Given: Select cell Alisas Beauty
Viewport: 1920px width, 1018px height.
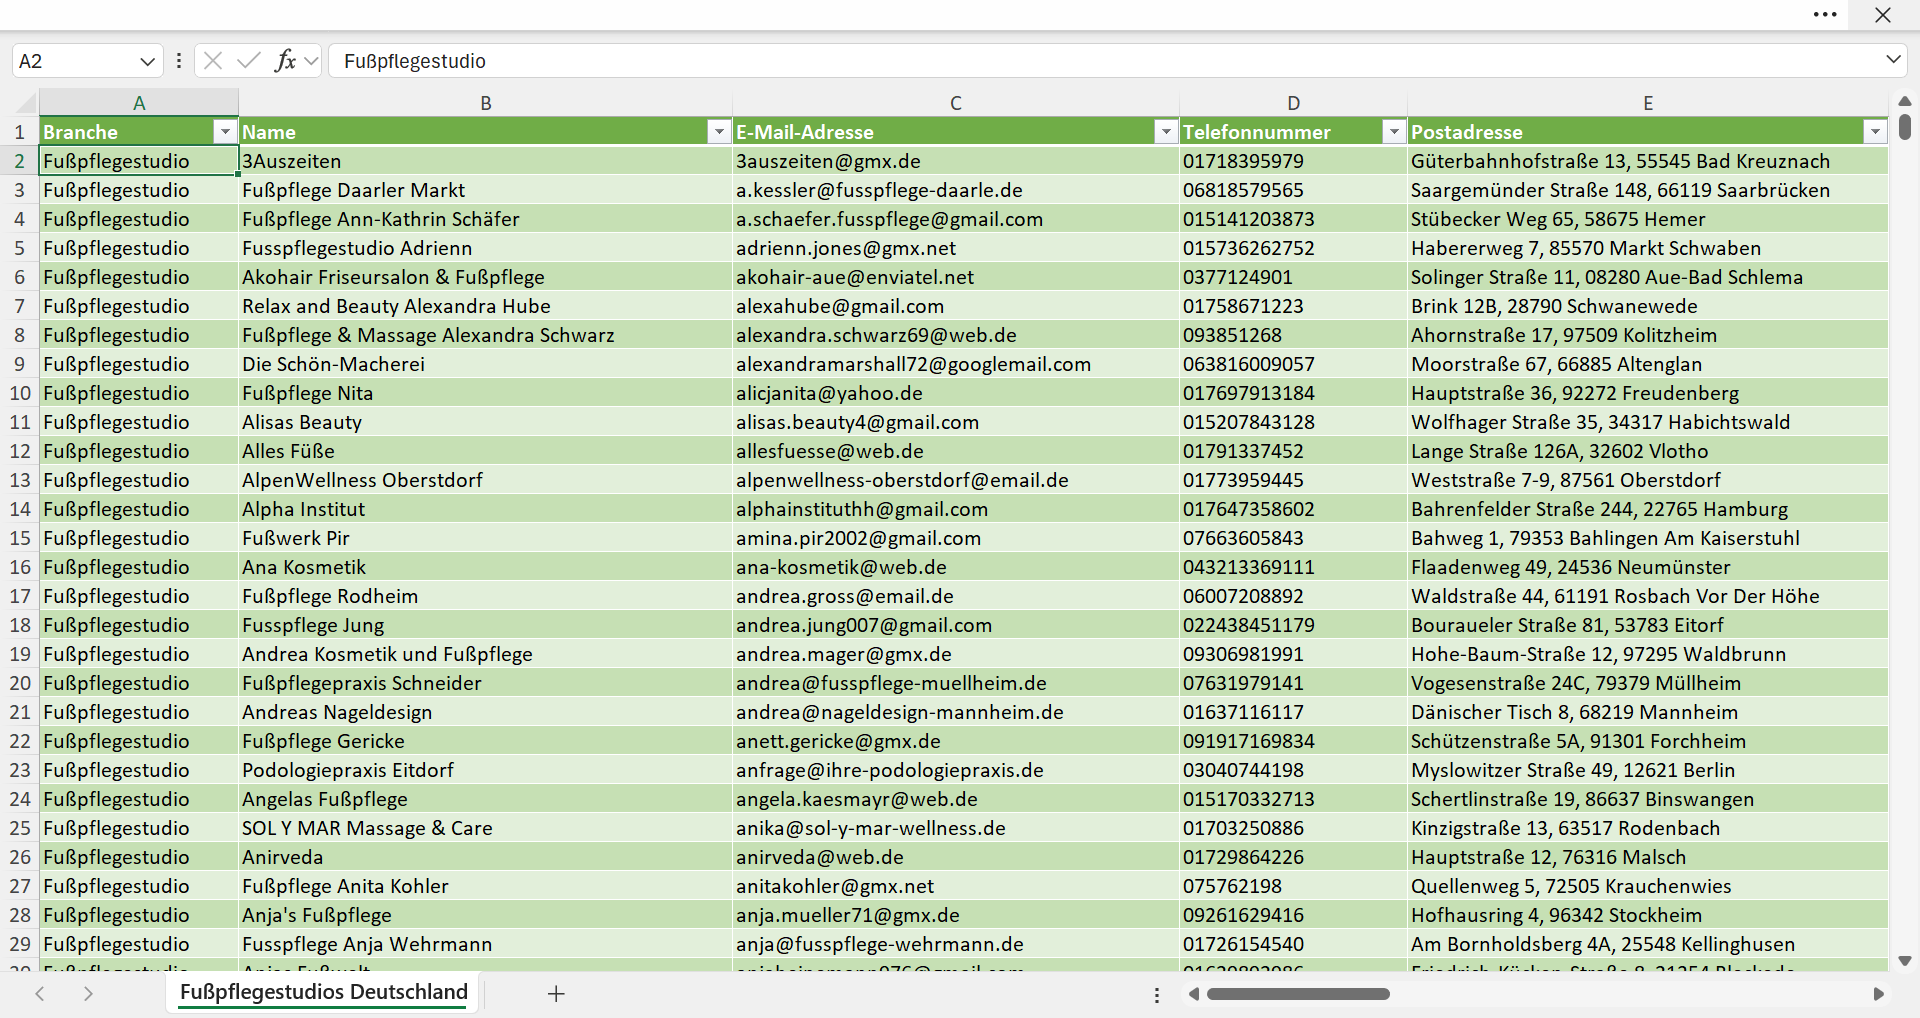Looking at the screenshot, I should click(x=486, y=422).
